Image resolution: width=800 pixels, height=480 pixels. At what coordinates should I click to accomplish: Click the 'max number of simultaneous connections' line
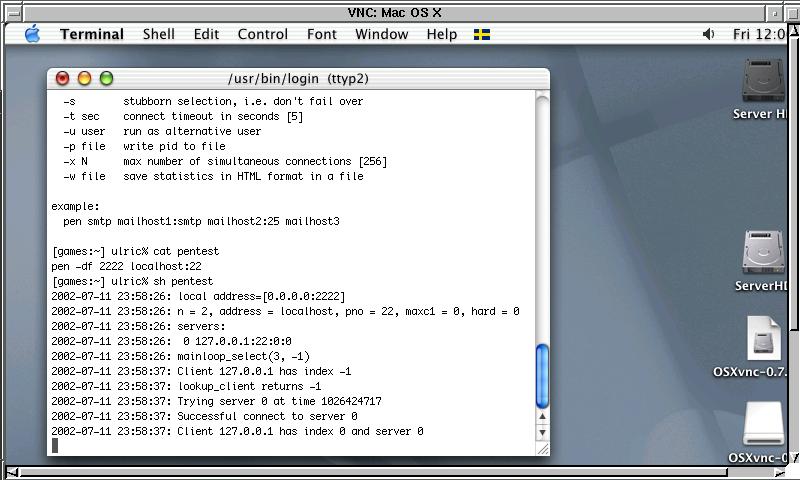tap(255, 162)
